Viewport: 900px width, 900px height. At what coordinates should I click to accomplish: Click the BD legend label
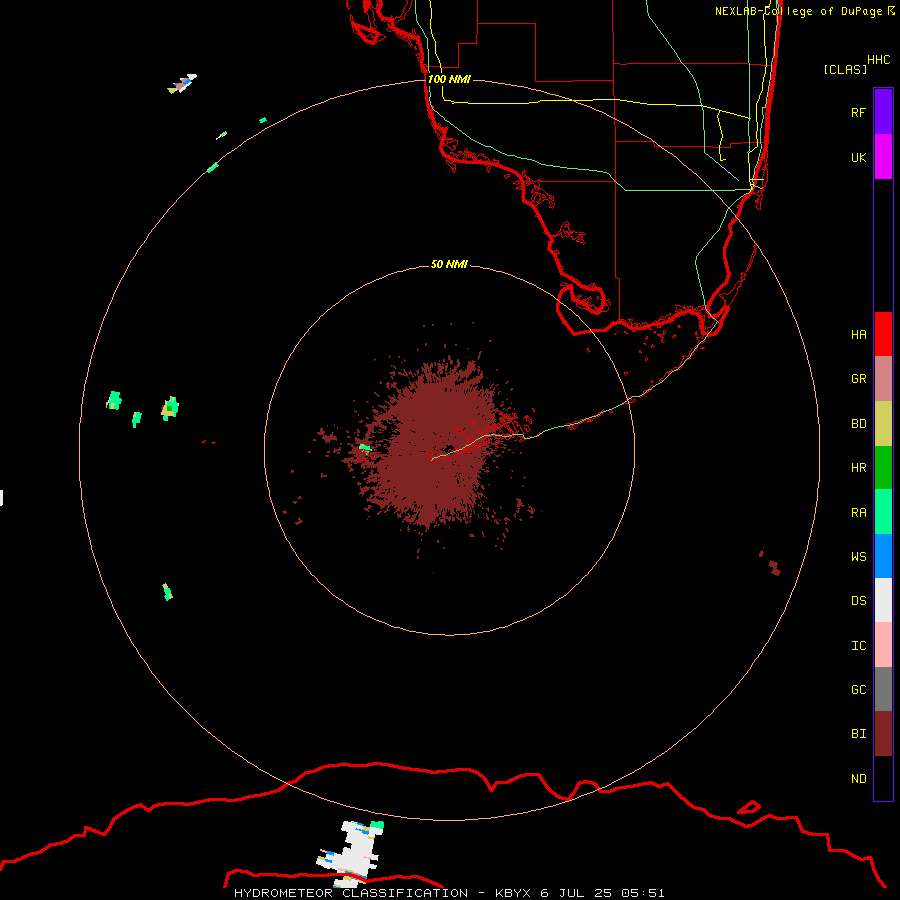(858, 424)
